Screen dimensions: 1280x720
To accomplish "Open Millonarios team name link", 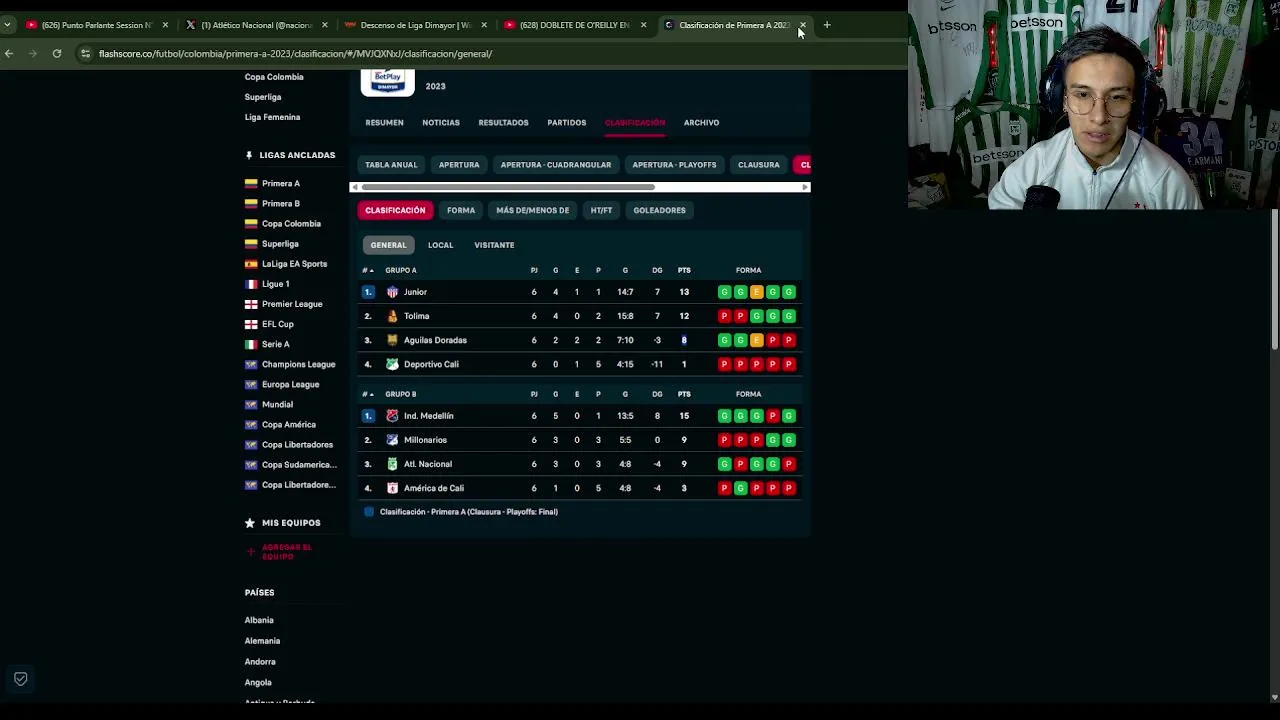I will tap(425, 440).
